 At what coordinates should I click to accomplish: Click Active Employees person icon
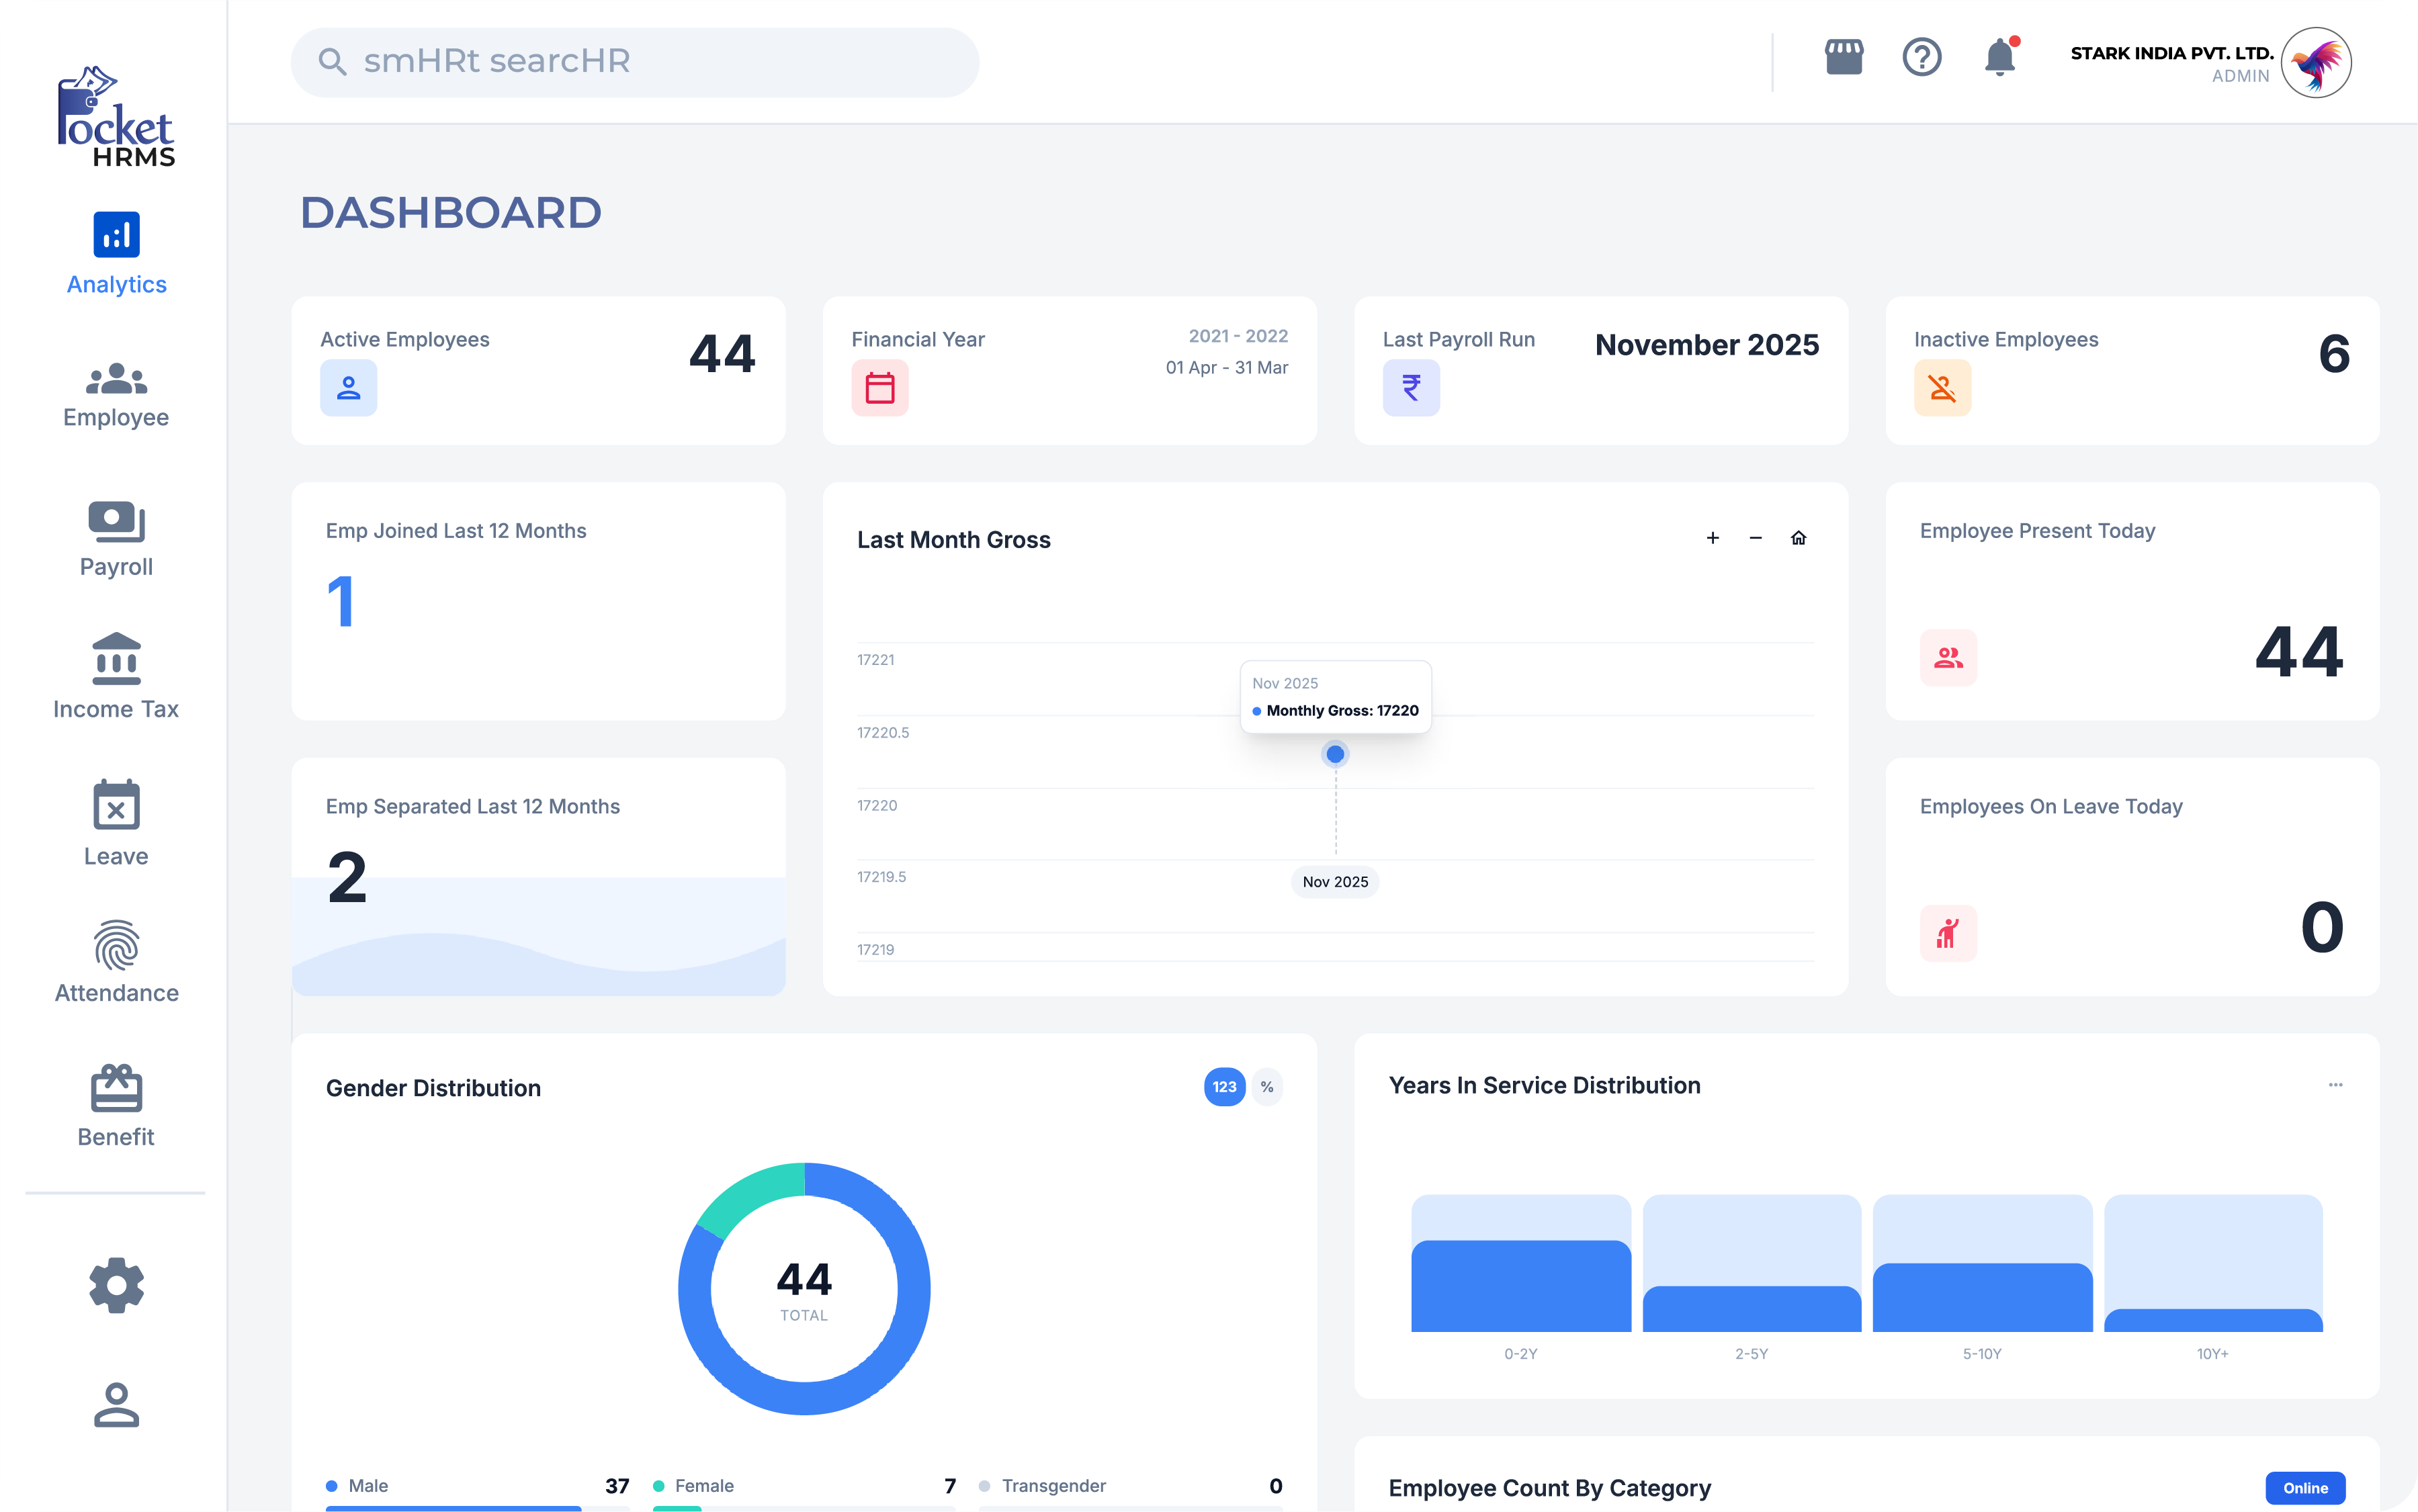348,388
